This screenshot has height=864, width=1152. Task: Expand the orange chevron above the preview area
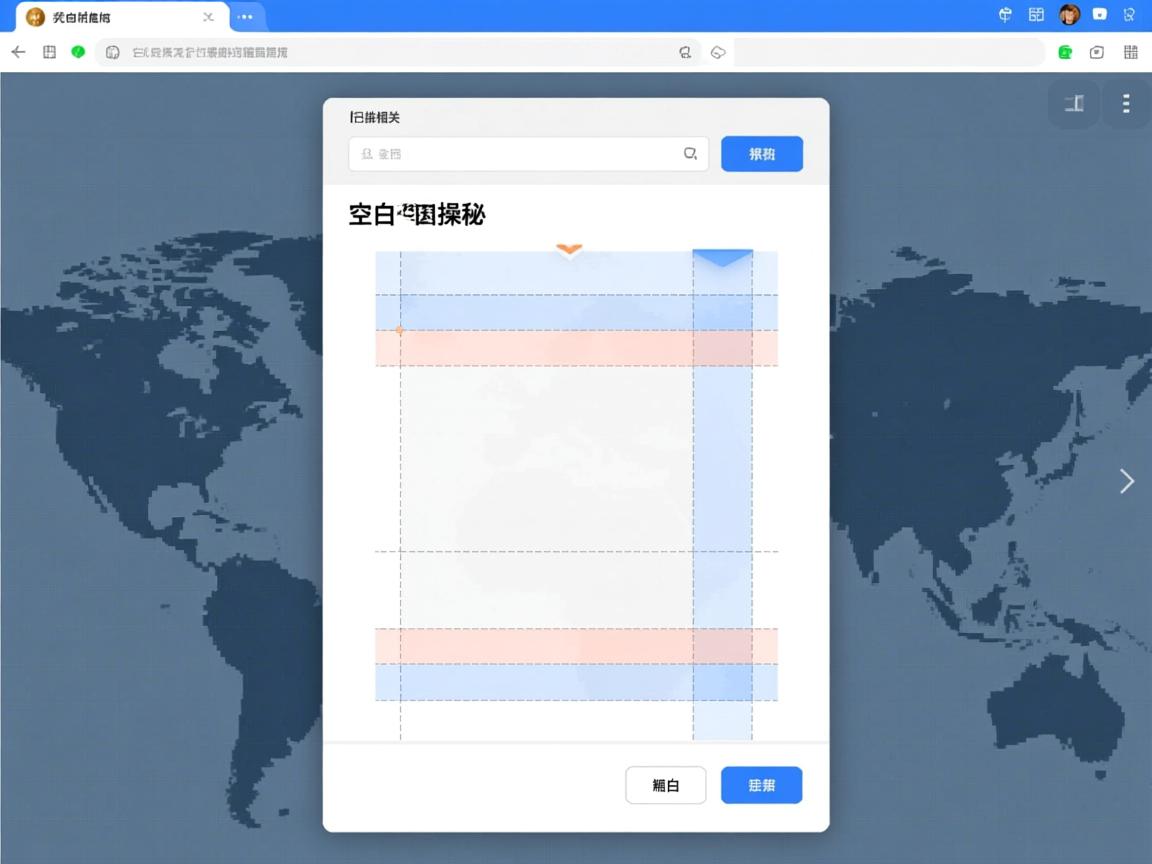(569, 249)
